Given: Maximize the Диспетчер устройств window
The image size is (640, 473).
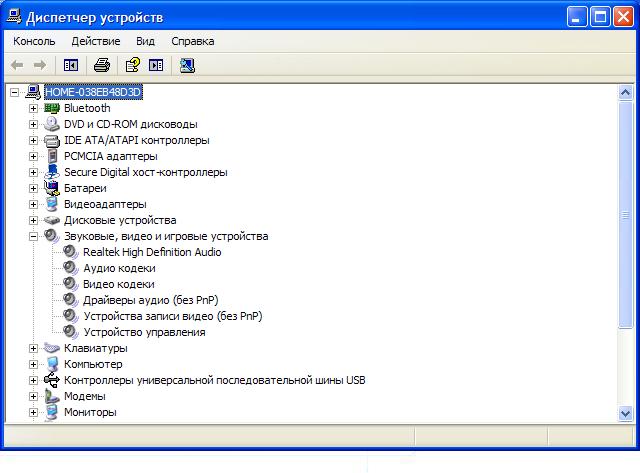Looking at the screenshot, I should pyautogui.click(x=600, y=17).
